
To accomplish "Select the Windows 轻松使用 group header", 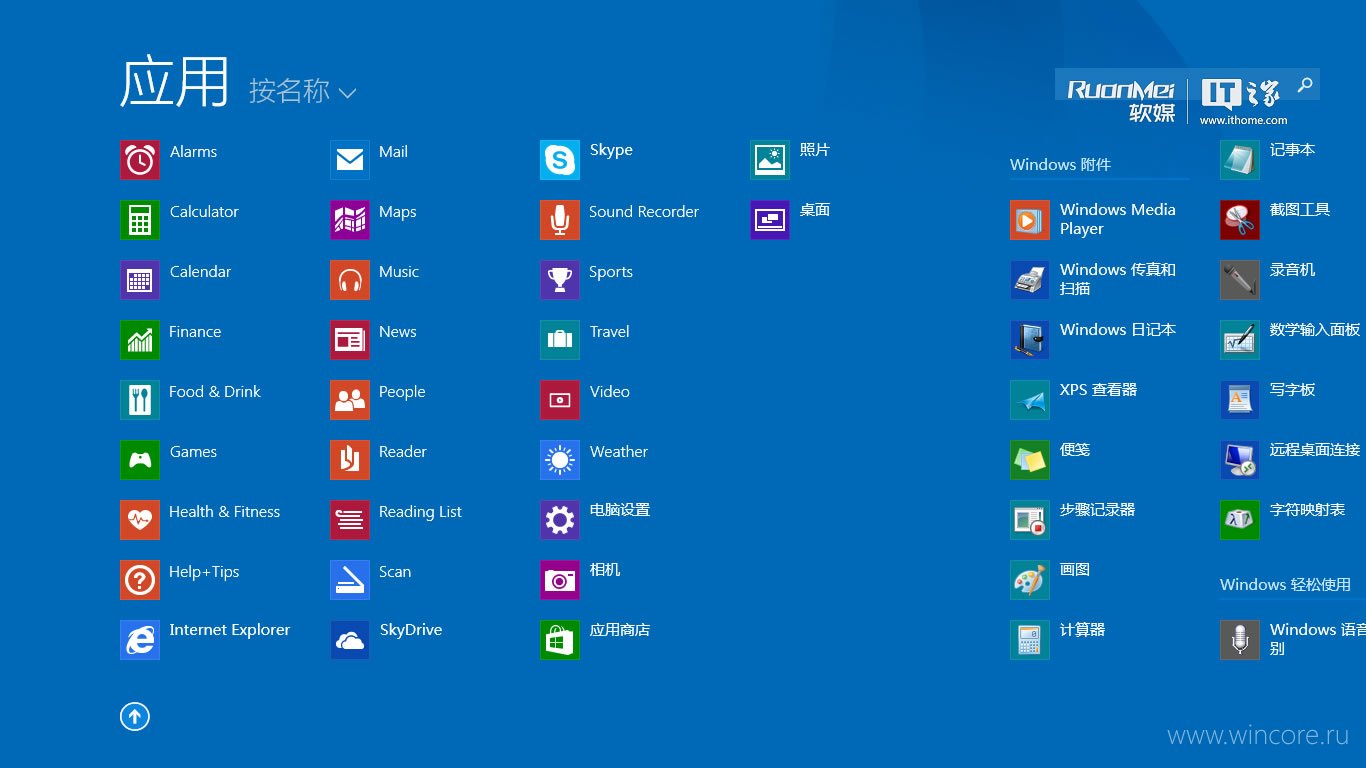I will 1285,585.
